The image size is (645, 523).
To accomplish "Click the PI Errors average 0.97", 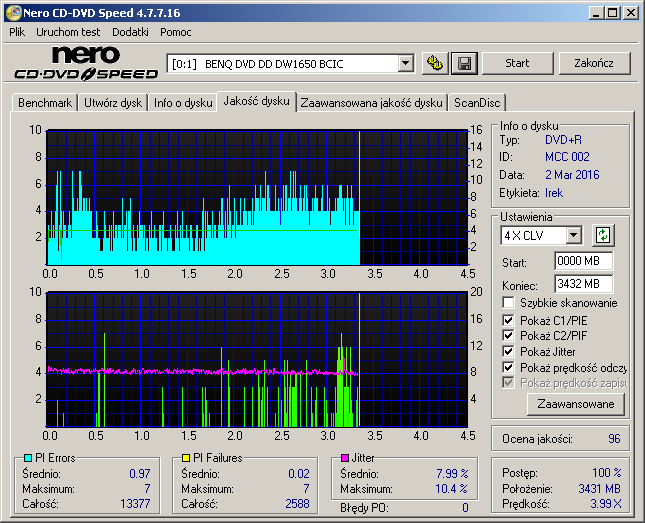I will (x=140, y=474).
